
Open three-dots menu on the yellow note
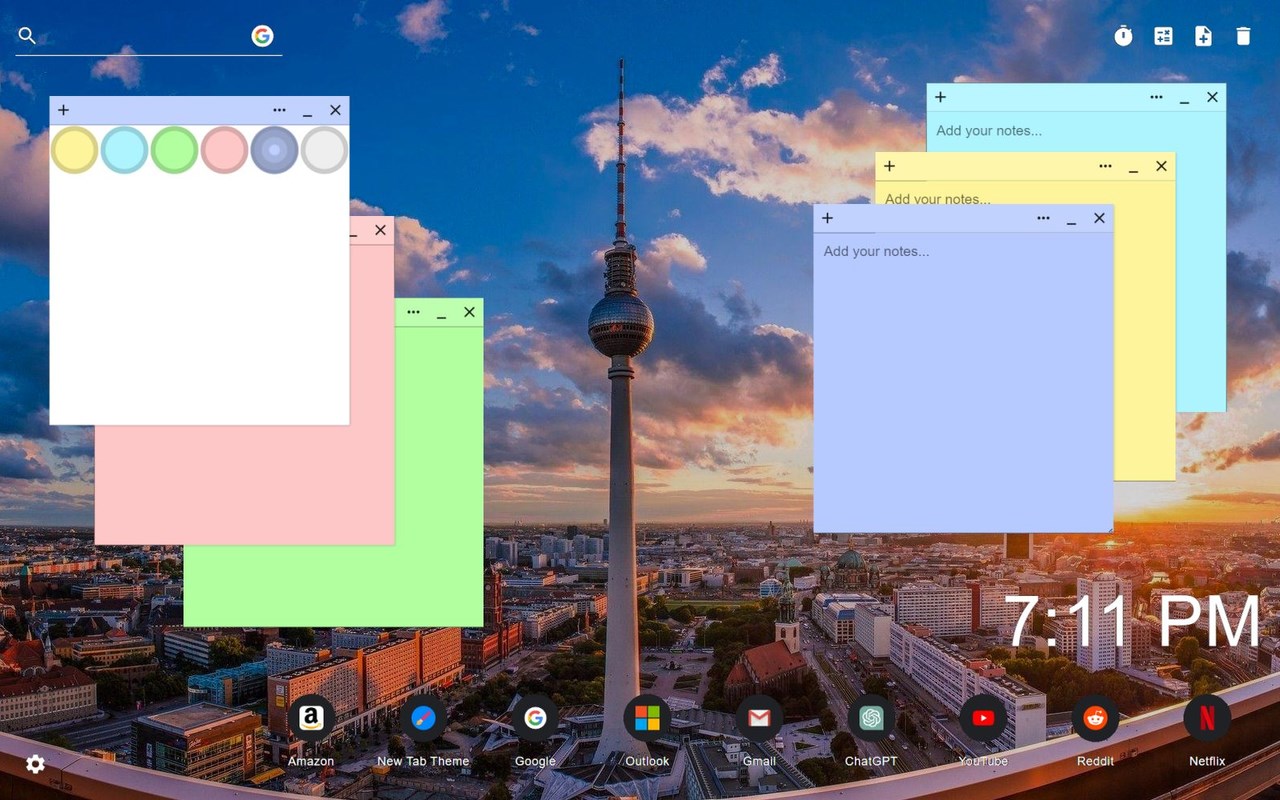coord(1105,166)
